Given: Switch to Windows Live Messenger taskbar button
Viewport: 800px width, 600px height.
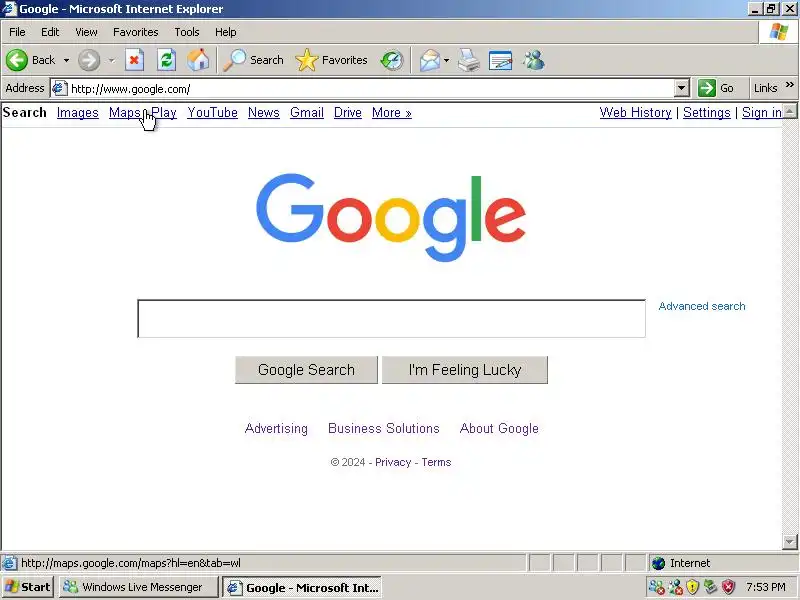Looking at the screenshot, I should coord(138,587).
